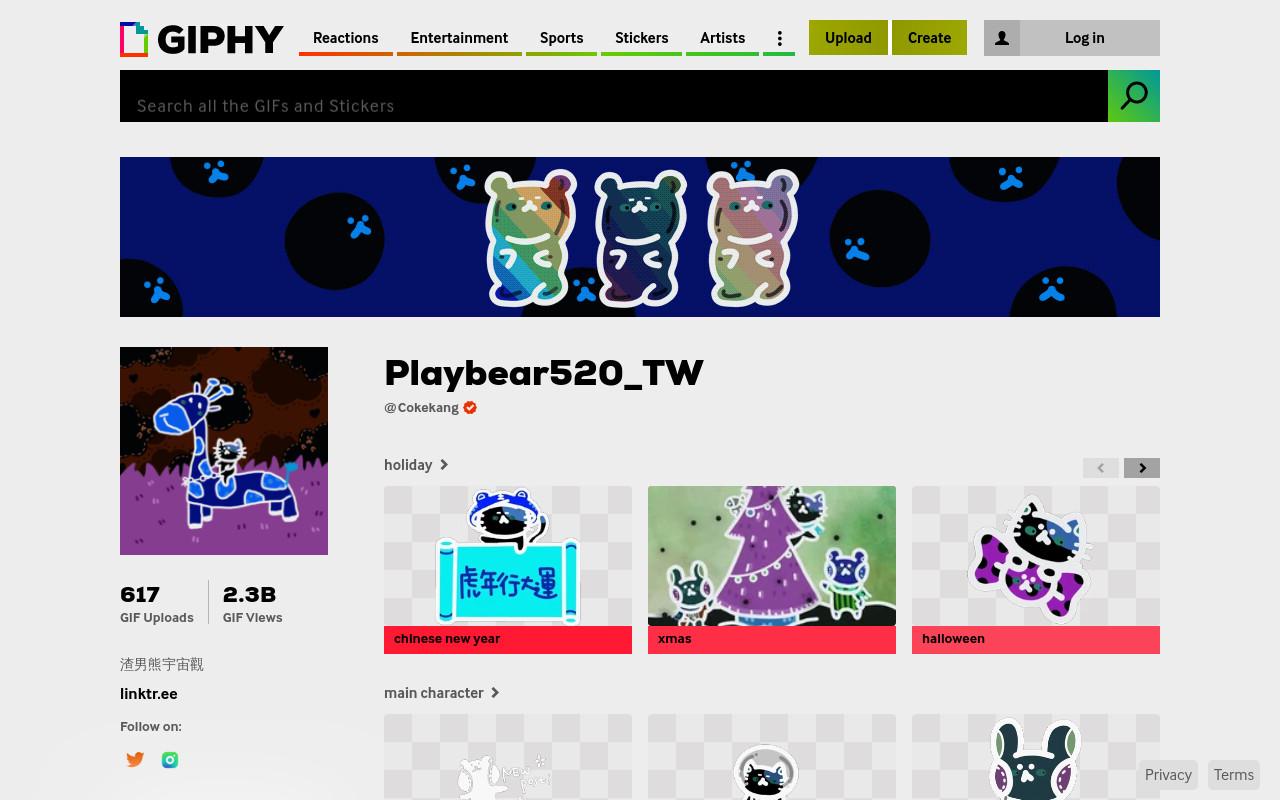Expand the main character collection chevron

coord(494,693)
